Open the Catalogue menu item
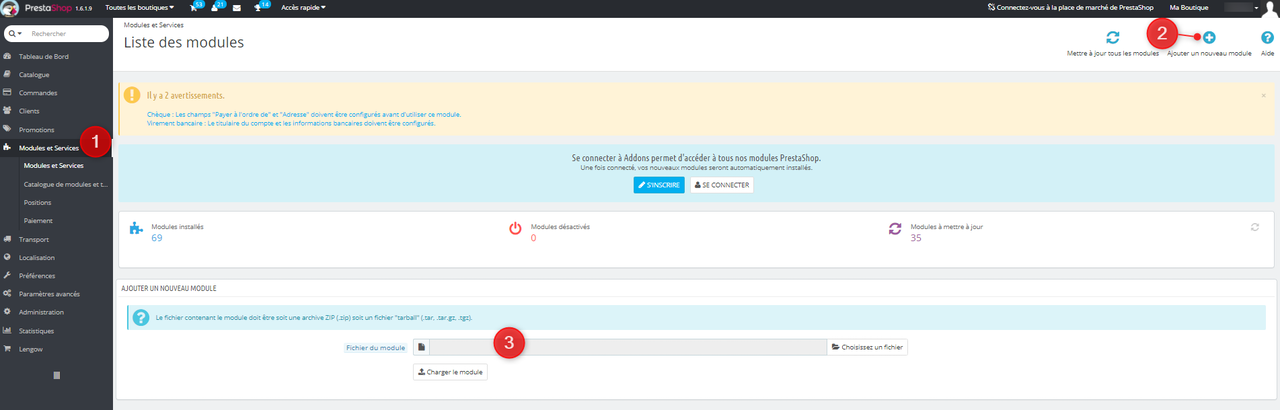1280x410 pixels. coord(34,74)
